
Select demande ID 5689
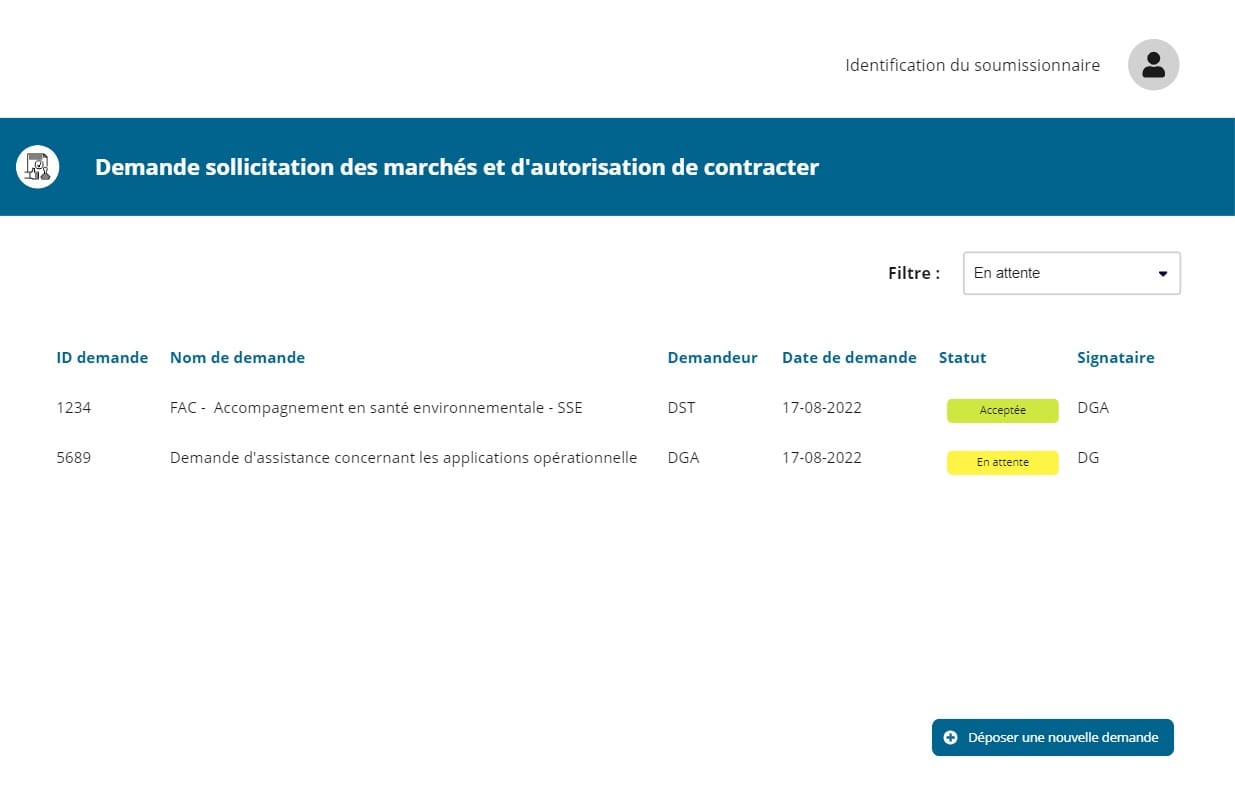[73, 458]
